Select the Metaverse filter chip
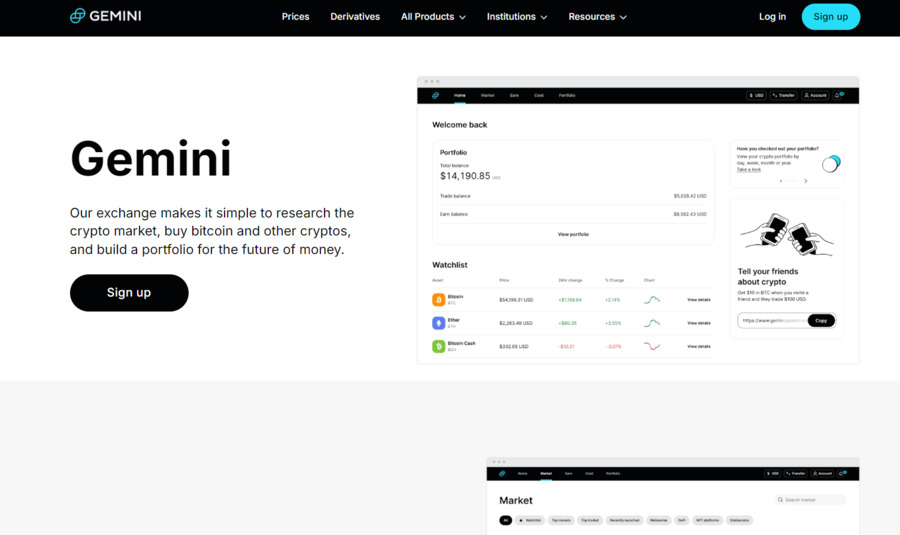The height and width of the screenshot is (535, 900). pyautogui.click(x=659, y=521)
